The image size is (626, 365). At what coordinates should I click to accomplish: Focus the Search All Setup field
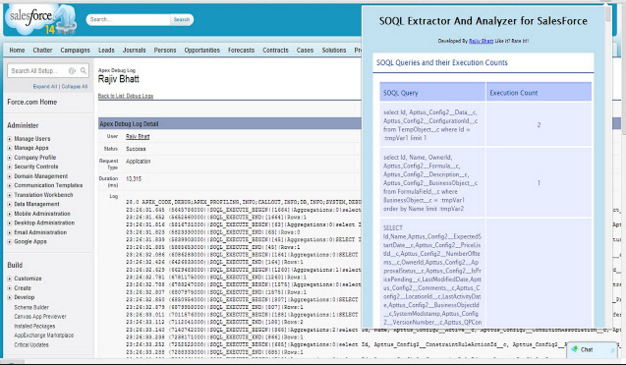click(38, 71)
